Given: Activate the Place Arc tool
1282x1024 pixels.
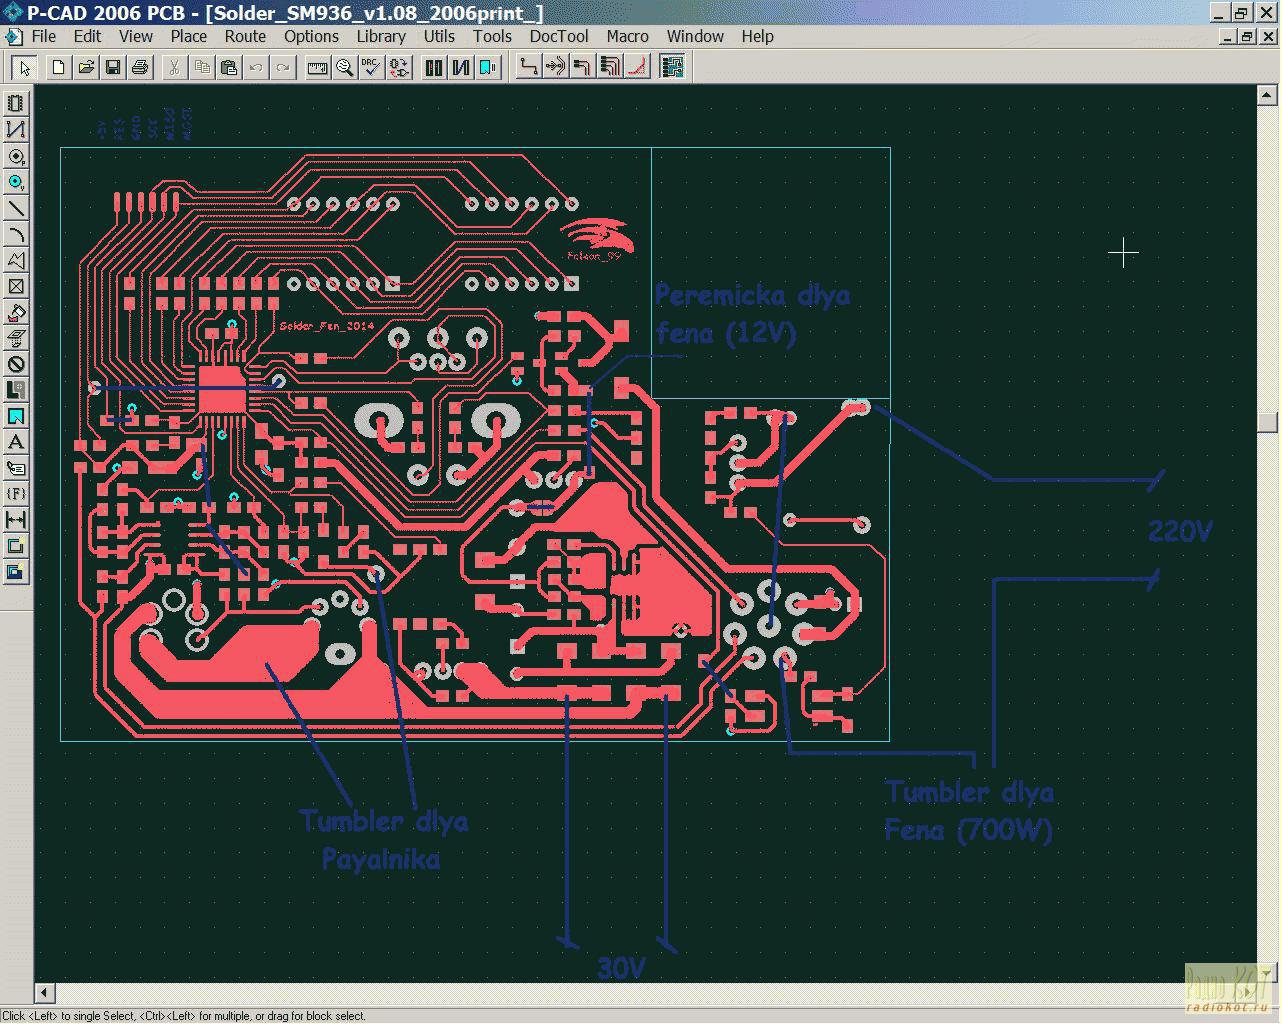Looking at the screenshot, I should point(16,234).
